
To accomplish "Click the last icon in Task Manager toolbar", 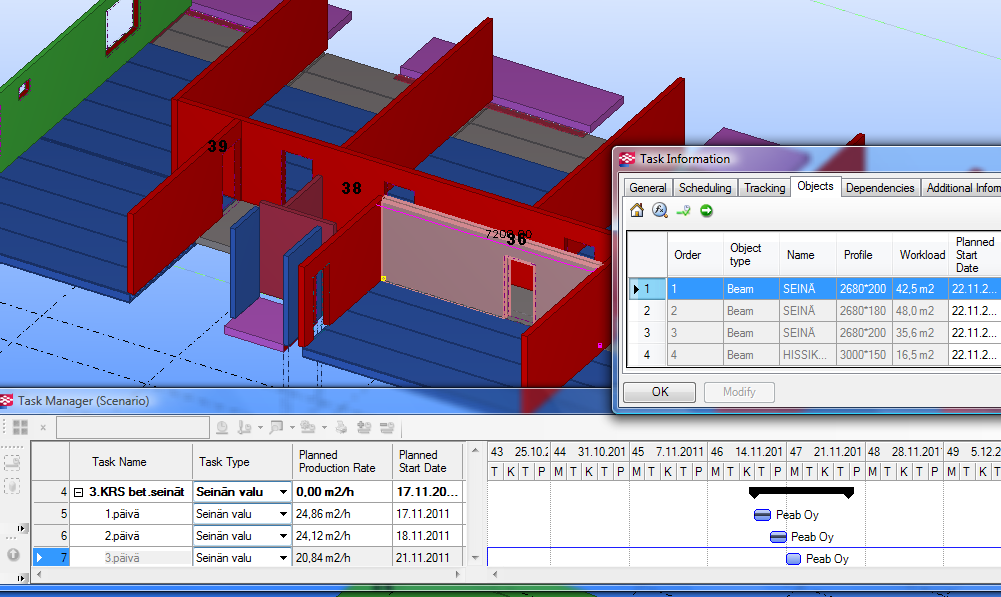I will (x=387, y=427).
